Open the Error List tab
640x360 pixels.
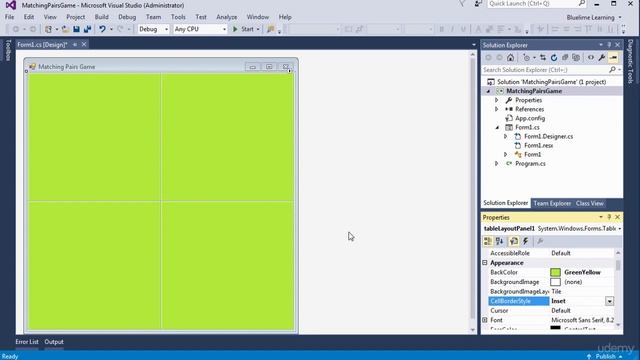coord(27,342)
